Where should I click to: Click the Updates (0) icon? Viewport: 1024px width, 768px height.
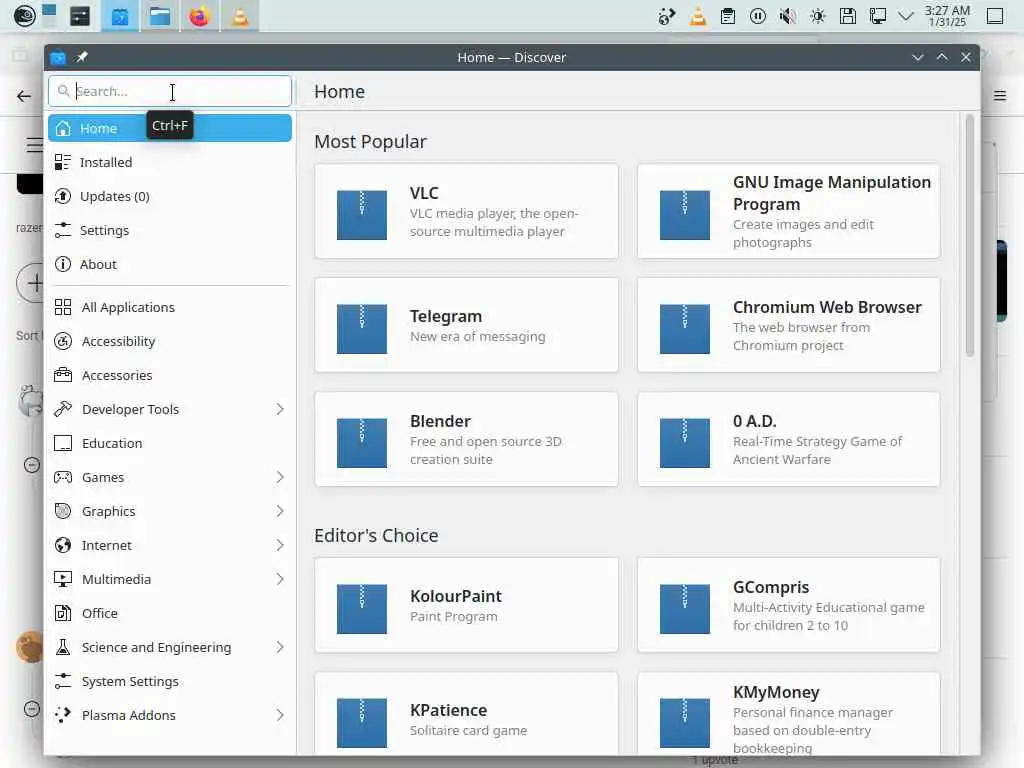63,196
